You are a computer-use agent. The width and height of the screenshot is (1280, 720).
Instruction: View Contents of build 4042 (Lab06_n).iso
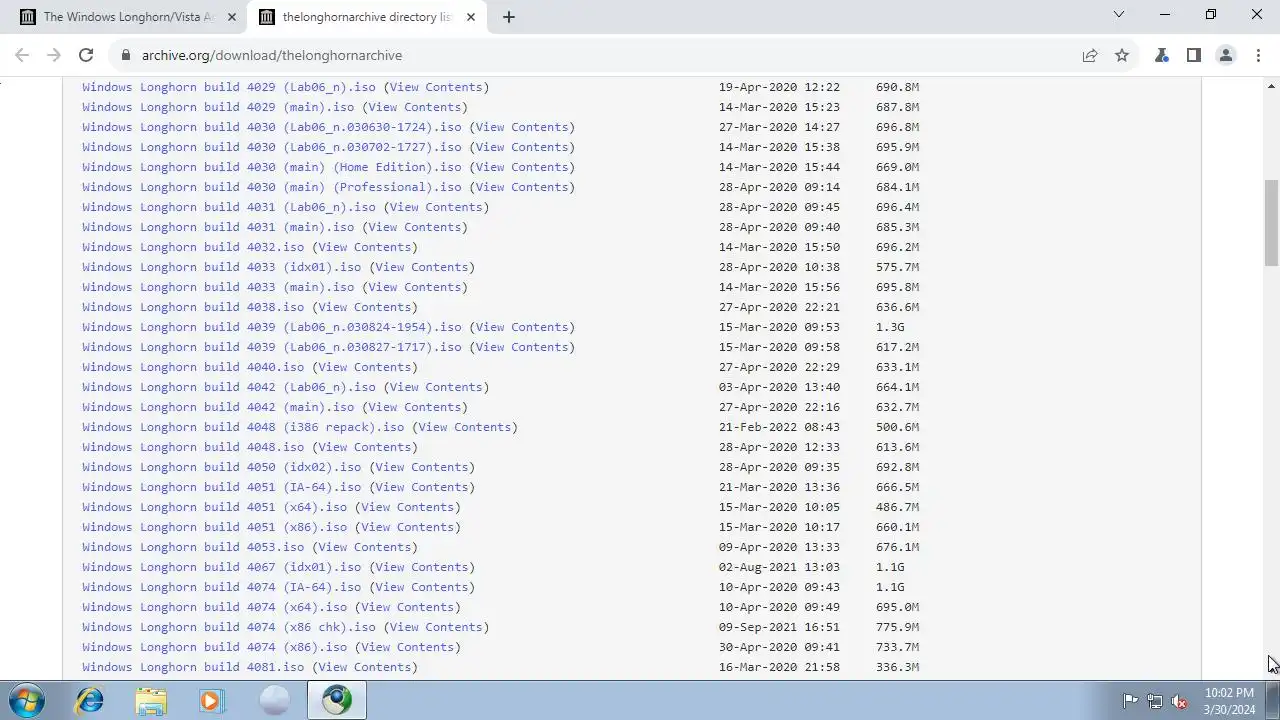point(437,387)
